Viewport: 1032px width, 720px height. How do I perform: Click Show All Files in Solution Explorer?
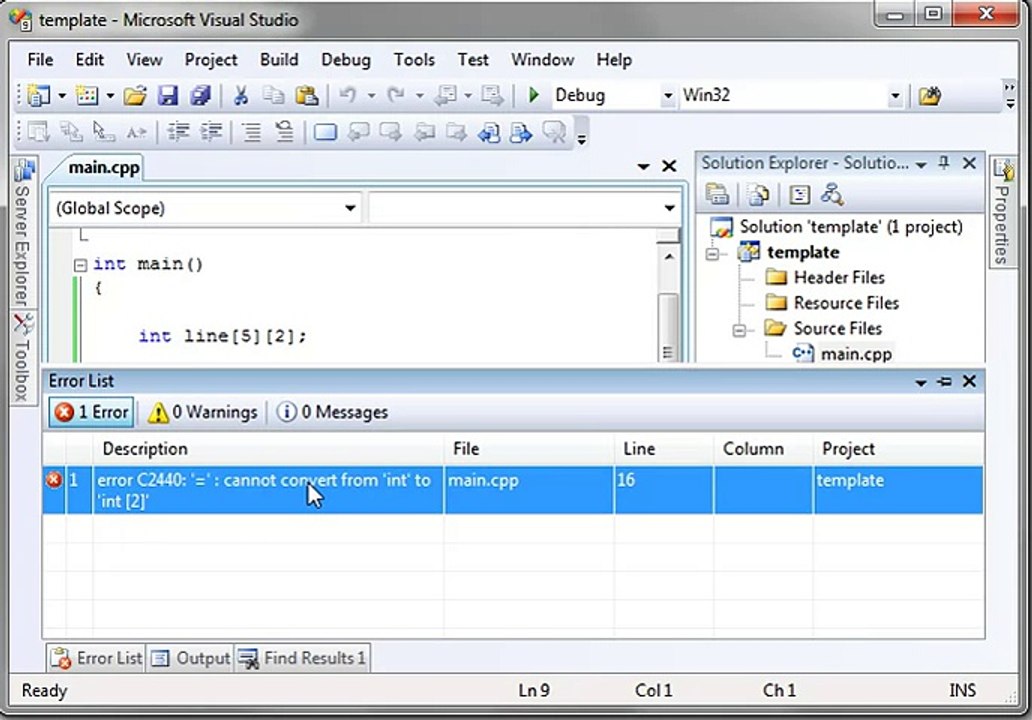(758, 195)
